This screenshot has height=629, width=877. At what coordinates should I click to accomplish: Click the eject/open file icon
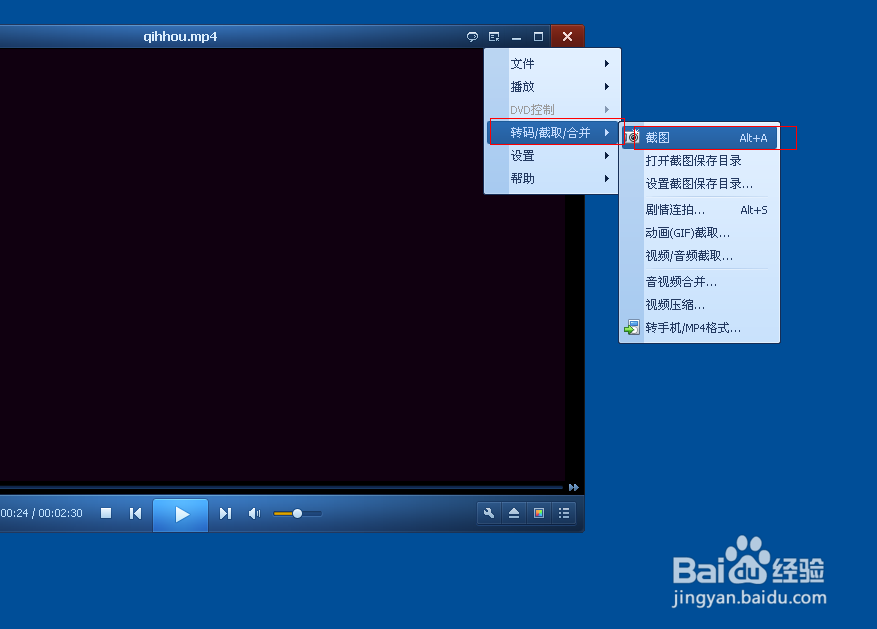[514, 513]
